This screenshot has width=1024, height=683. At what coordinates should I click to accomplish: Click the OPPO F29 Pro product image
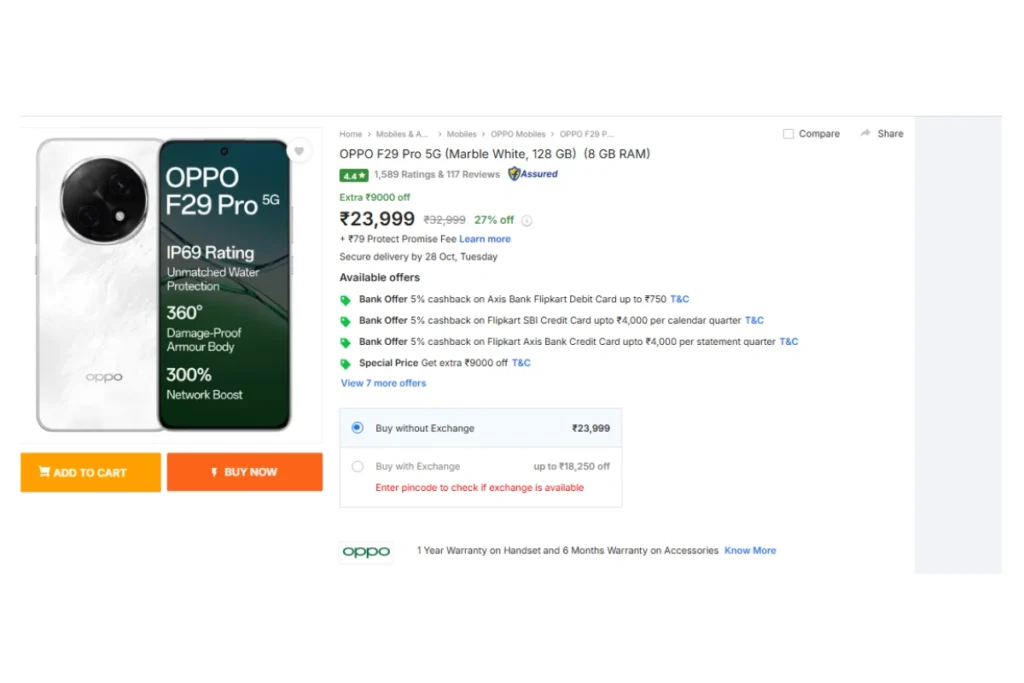[x=165, y=285]
